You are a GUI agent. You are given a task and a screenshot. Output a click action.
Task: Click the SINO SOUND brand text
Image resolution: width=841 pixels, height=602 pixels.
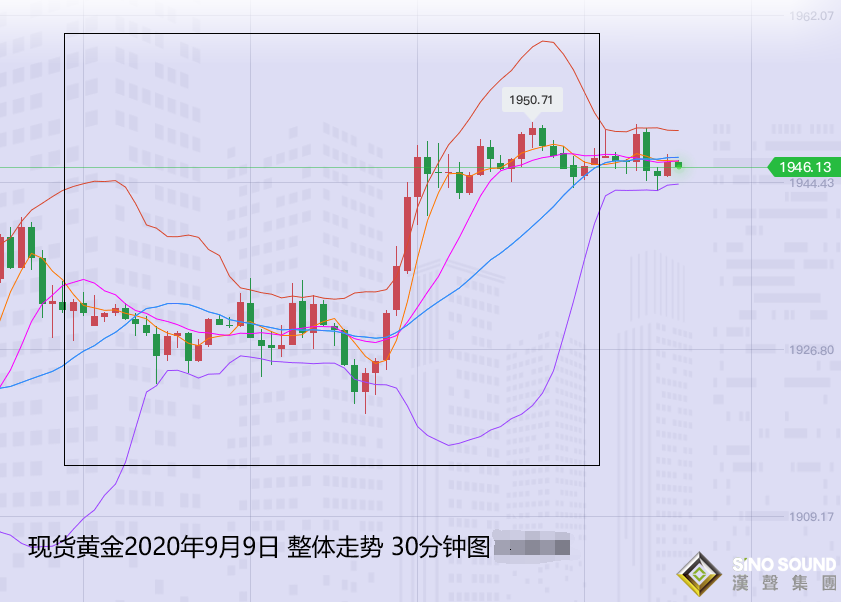tap(783, 566)
